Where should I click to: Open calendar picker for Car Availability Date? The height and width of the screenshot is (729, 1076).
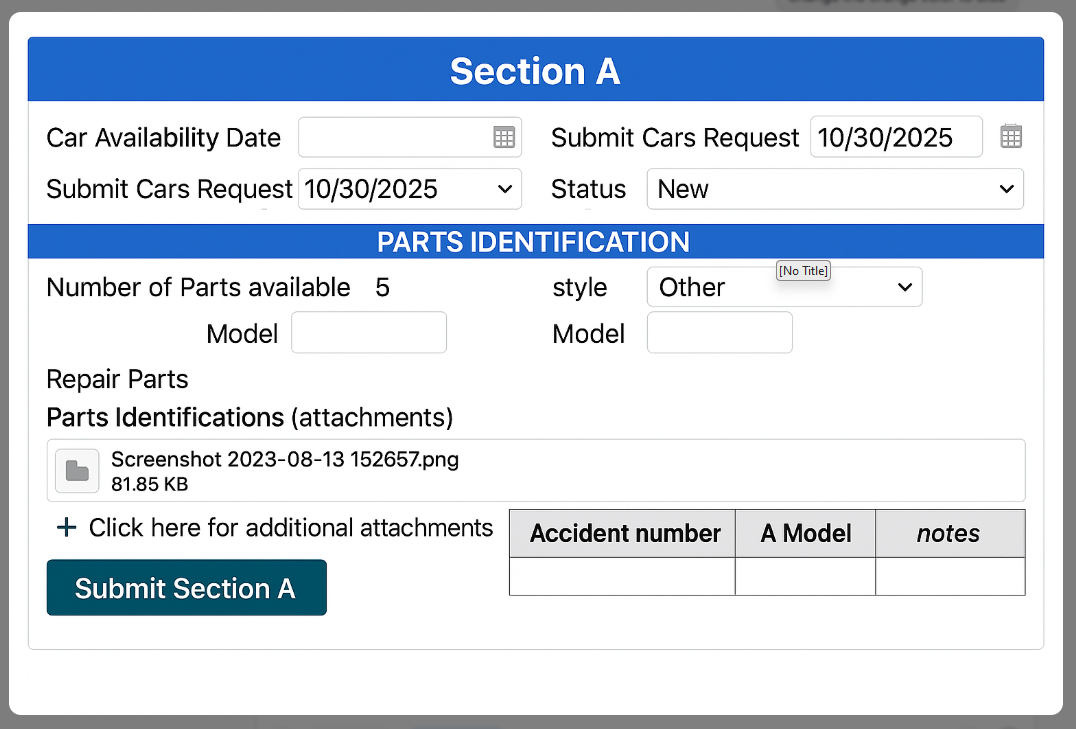pos(504,137)
